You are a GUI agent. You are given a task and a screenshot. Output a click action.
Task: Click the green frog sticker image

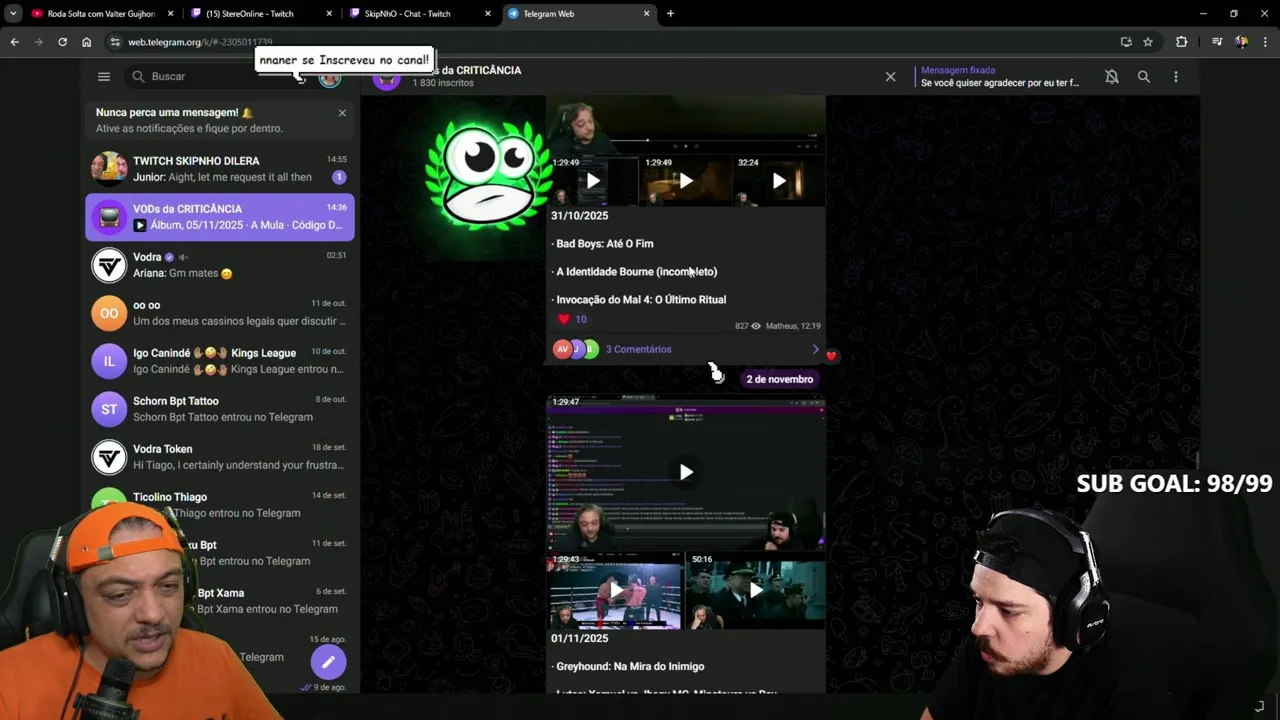489,176
